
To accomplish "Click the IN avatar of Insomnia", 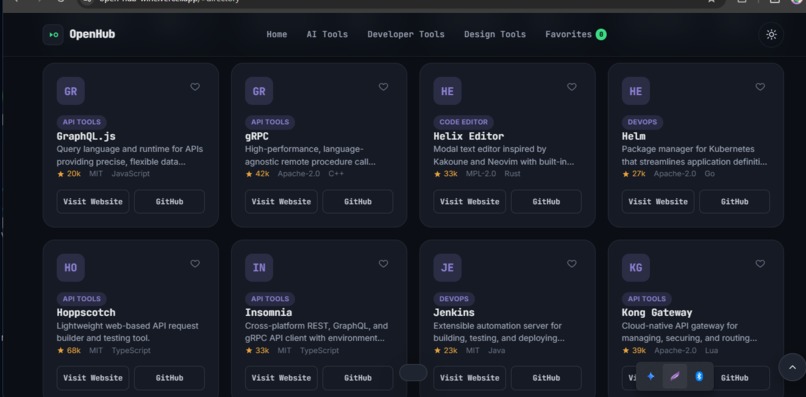I will tap(259, 267).
